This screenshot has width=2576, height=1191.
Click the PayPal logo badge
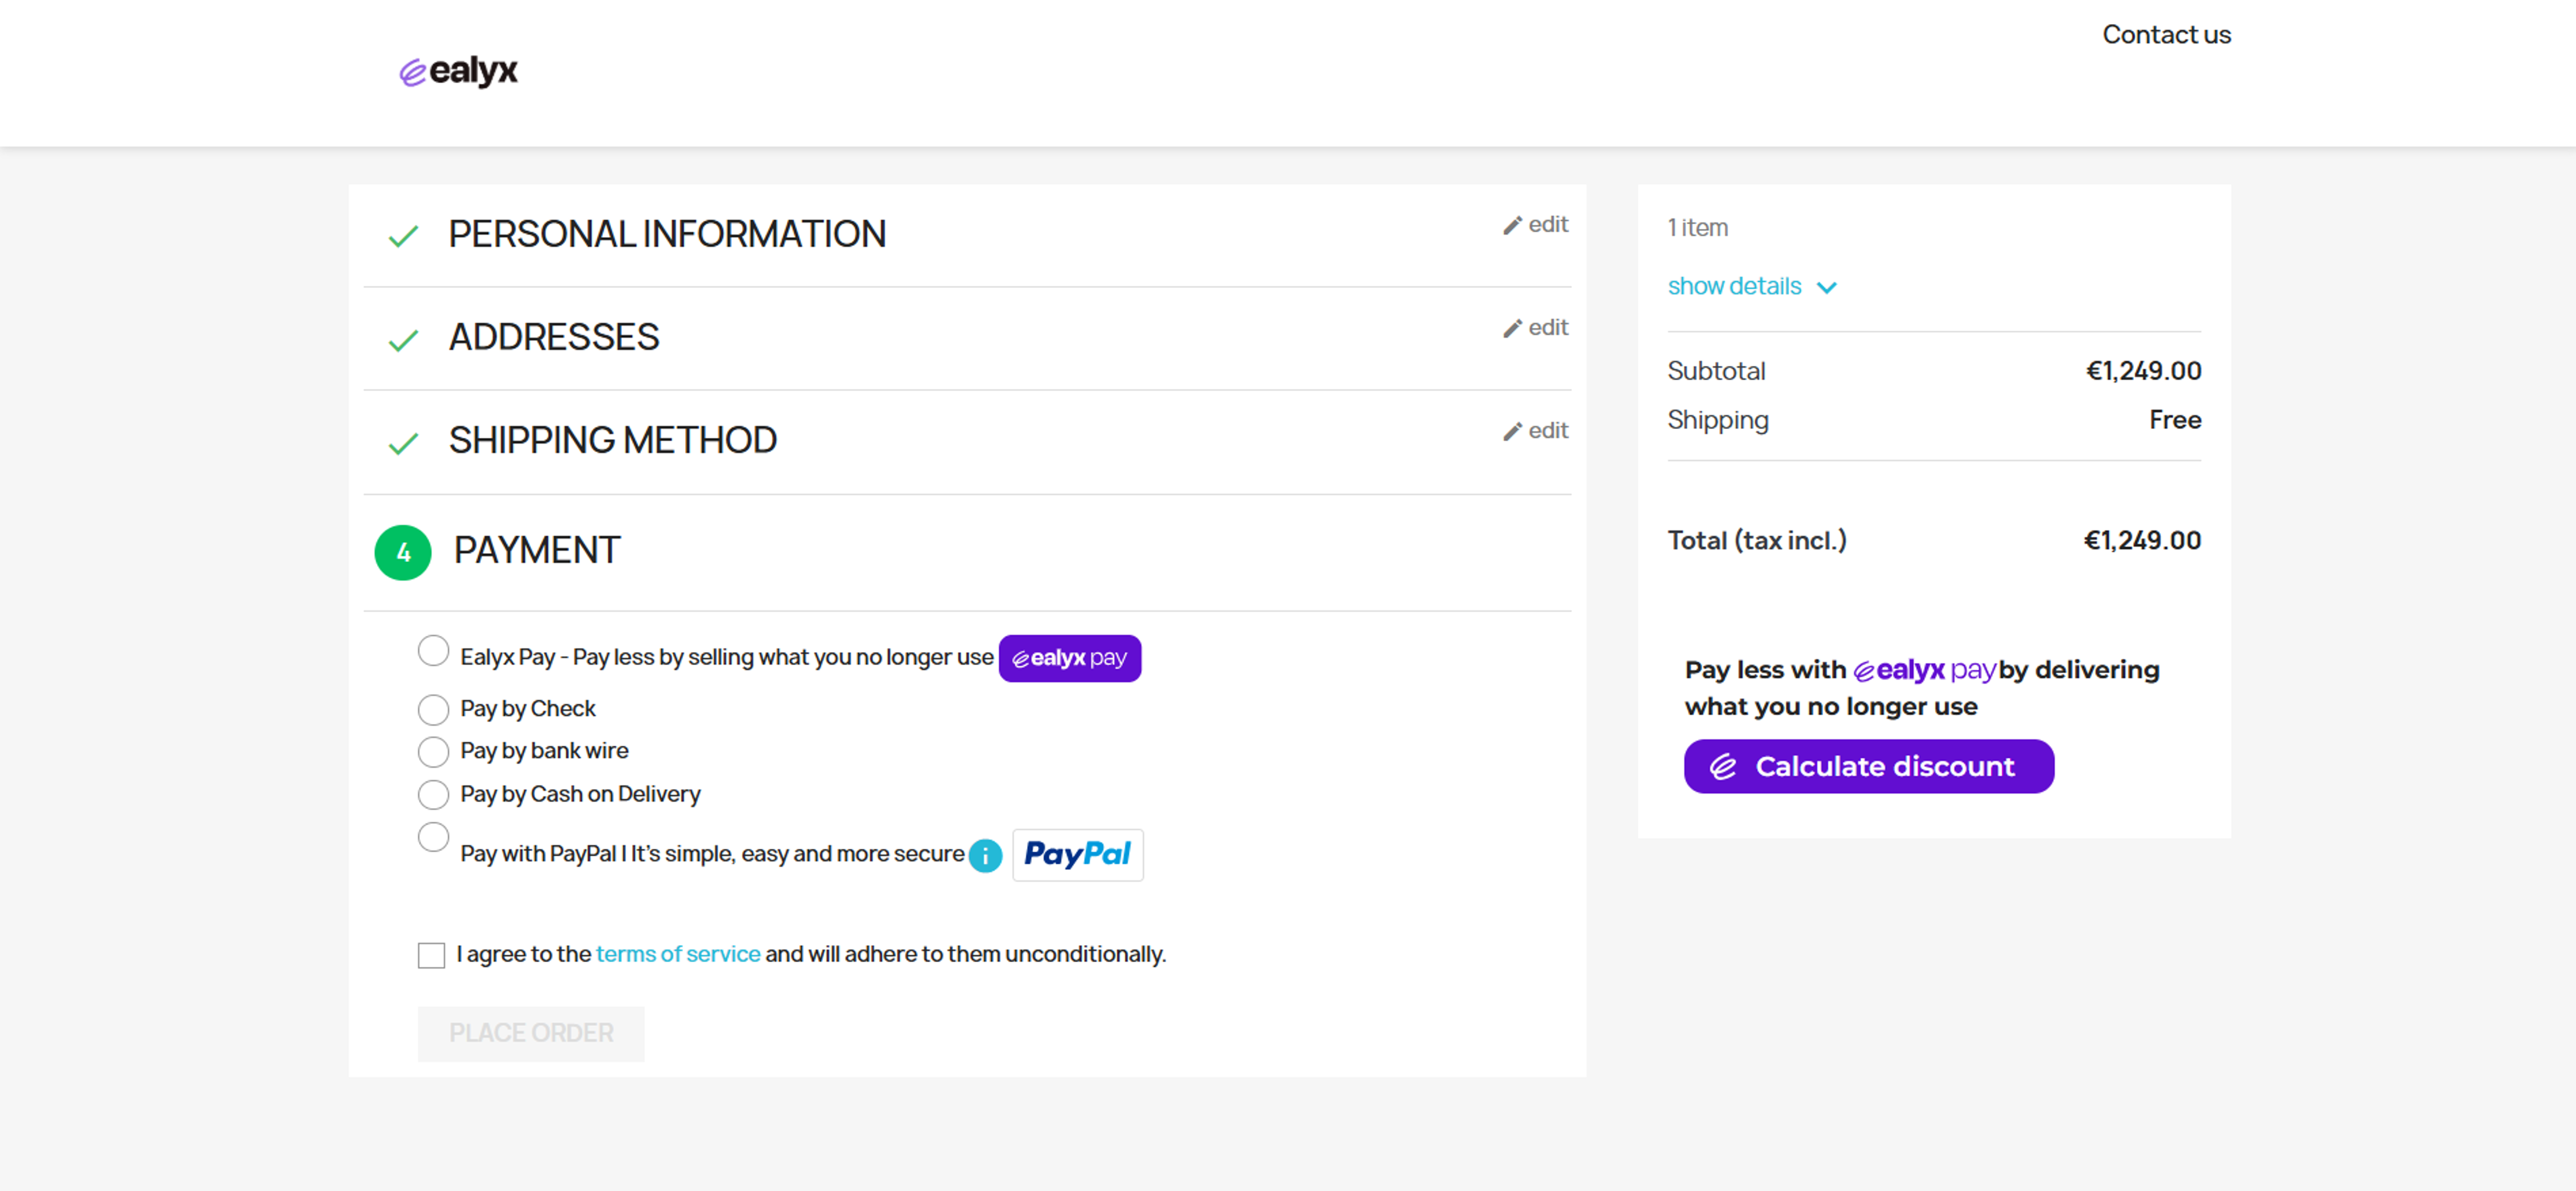pos(1077,854)
